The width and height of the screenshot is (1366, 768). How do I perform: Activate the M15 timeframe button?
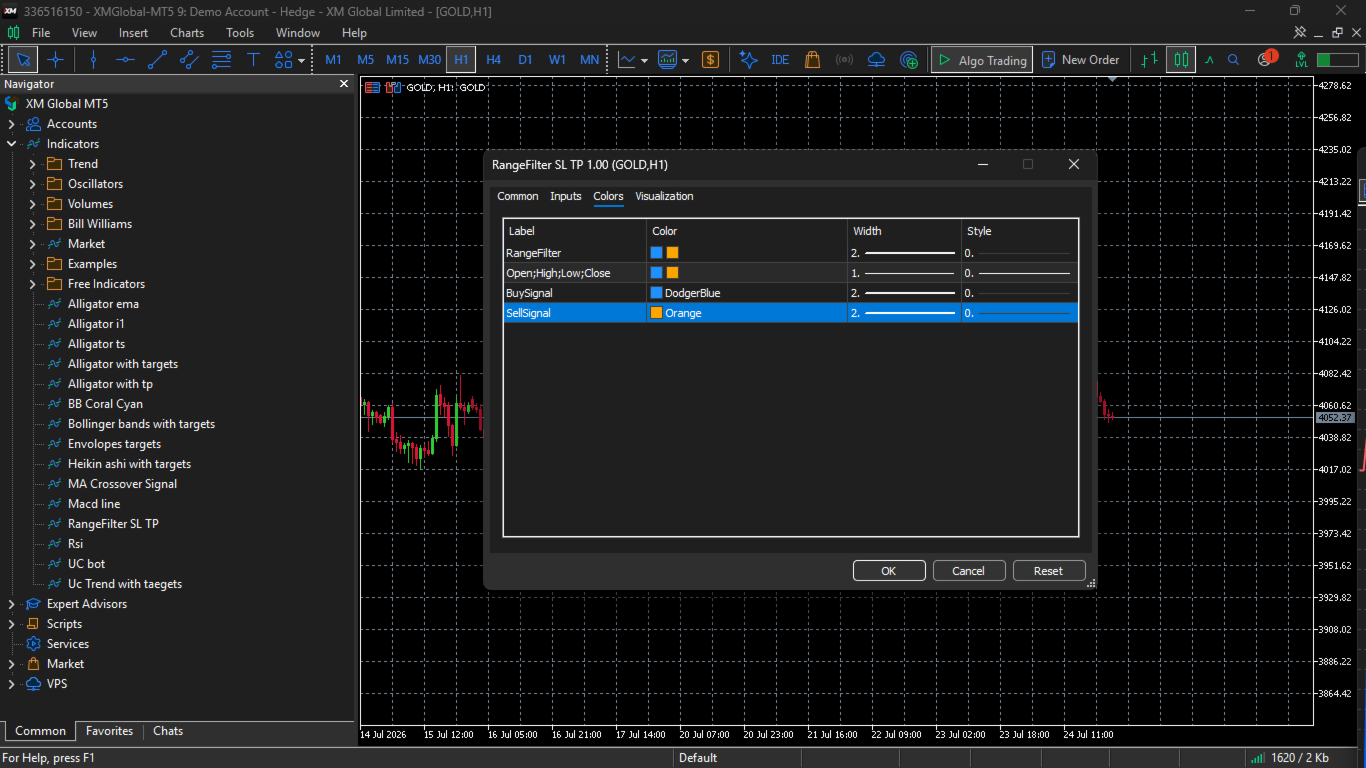pos(397,60)
